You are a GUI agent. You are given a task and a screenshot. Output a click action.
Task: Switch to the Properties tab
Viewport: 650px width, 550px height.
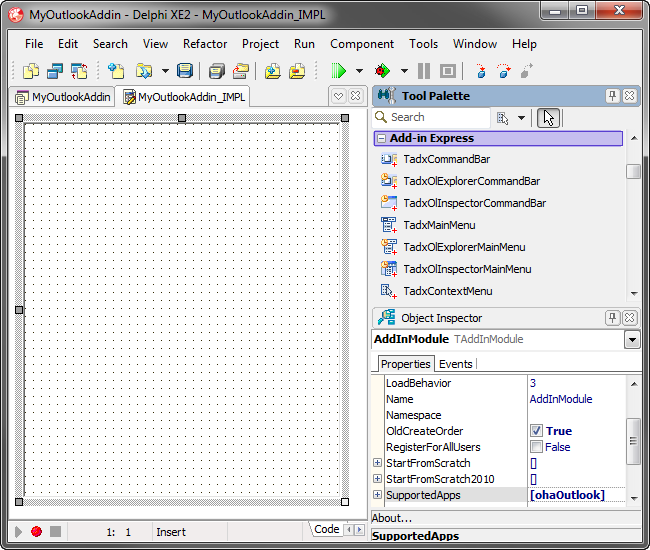click(405, 364)
